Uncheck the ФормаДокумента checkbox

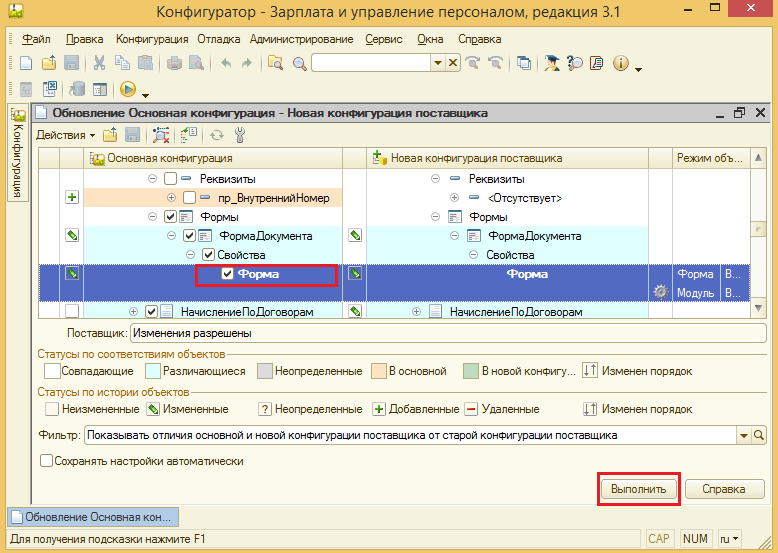(189, 236)
